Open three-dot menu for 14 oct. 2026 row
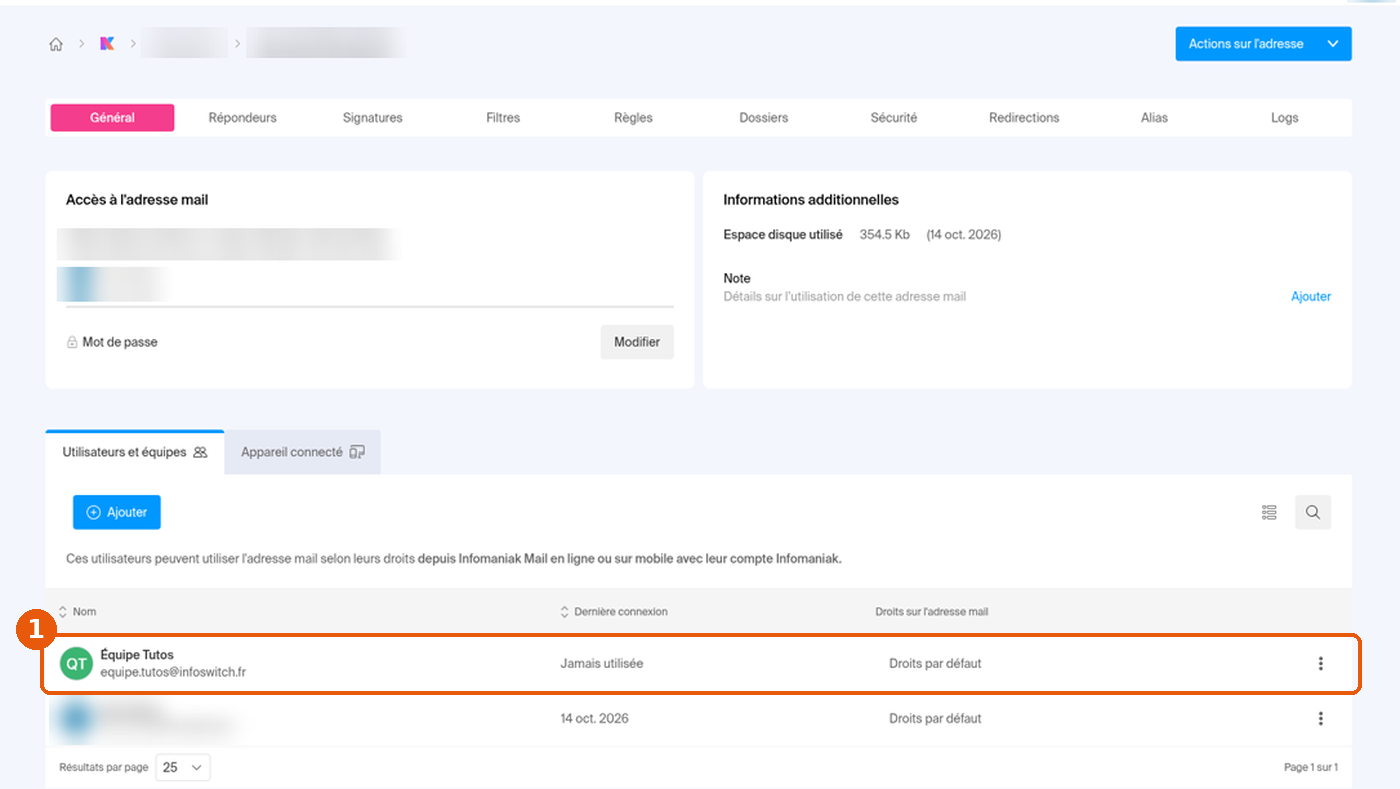 click(x=1321, y=718)
